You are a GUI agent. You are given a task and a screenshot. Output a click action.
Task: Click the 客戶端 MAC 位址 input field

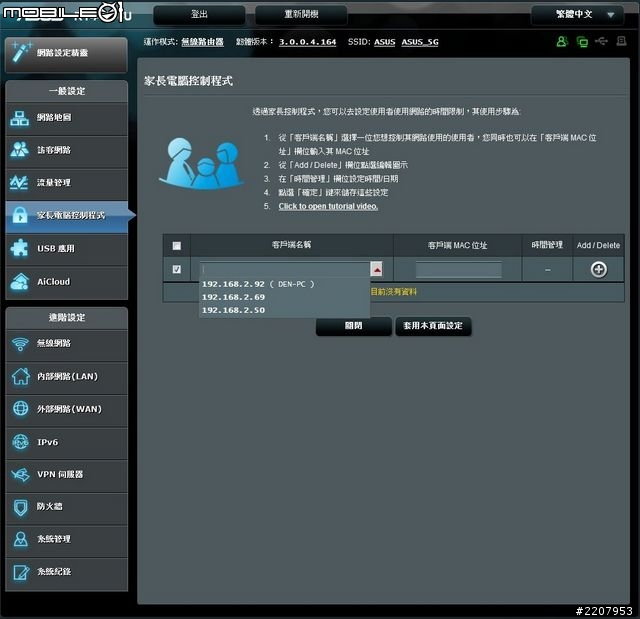tap(458, 269)
